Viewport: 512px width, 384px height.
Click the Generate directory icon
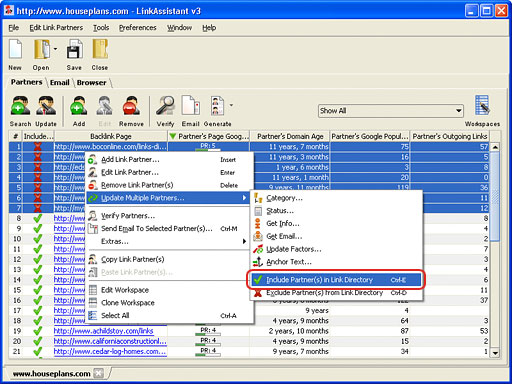tap(218, 106)
